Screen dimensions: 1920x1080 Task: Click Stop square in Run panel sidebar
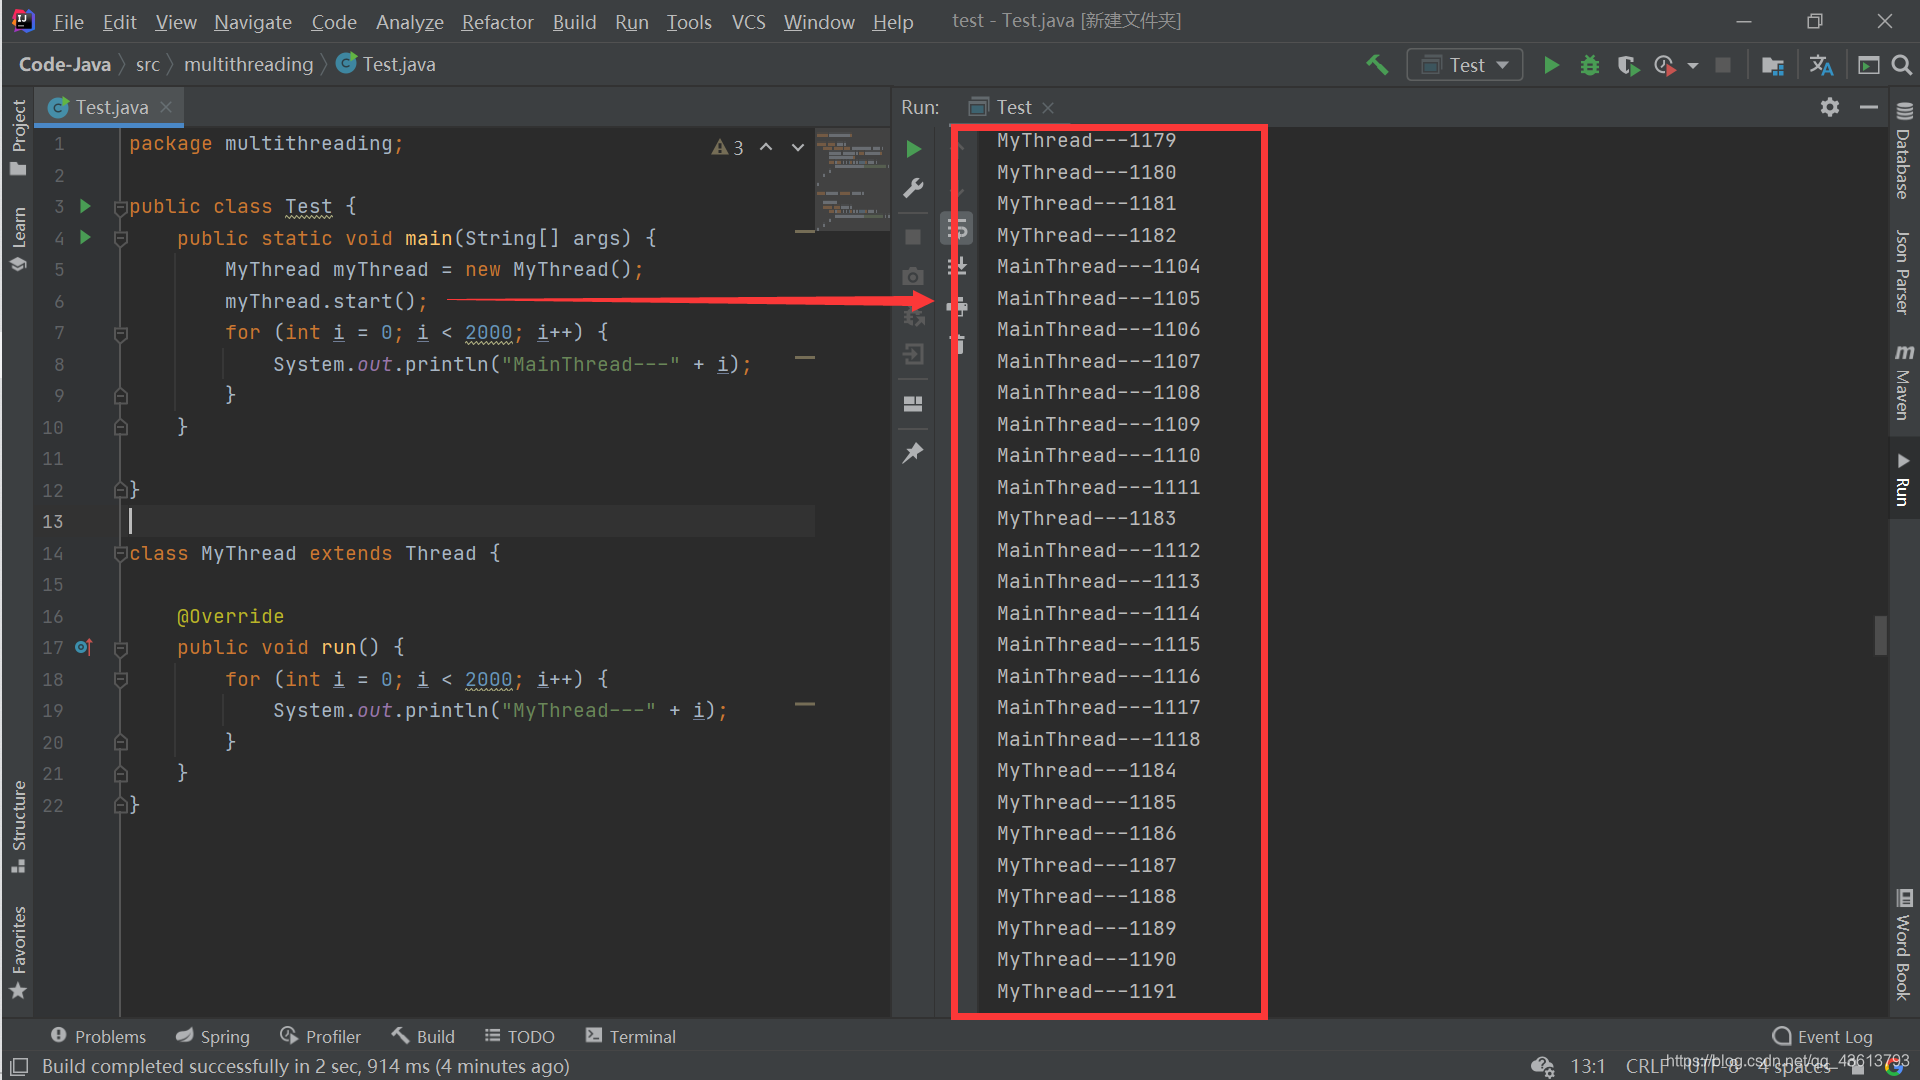coord(913,237)
